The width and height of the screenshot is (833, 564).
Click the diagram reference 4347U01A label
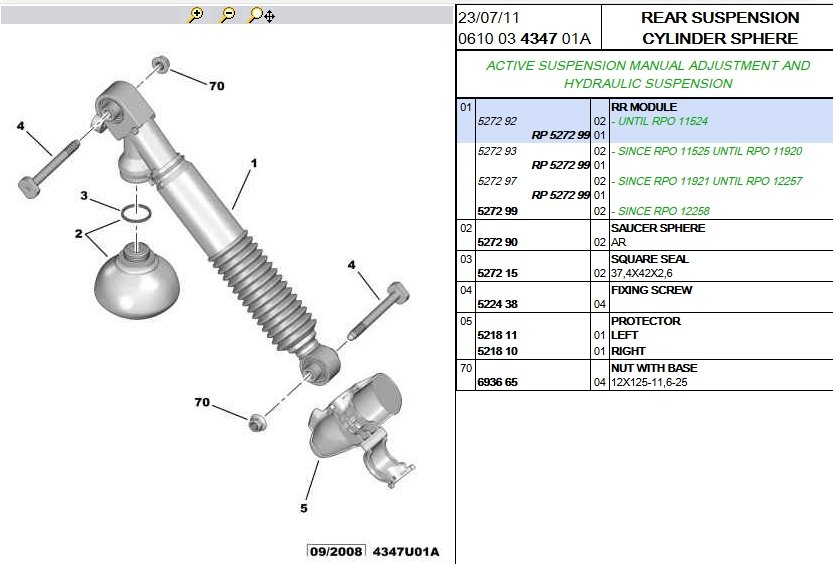coord(406,551)
